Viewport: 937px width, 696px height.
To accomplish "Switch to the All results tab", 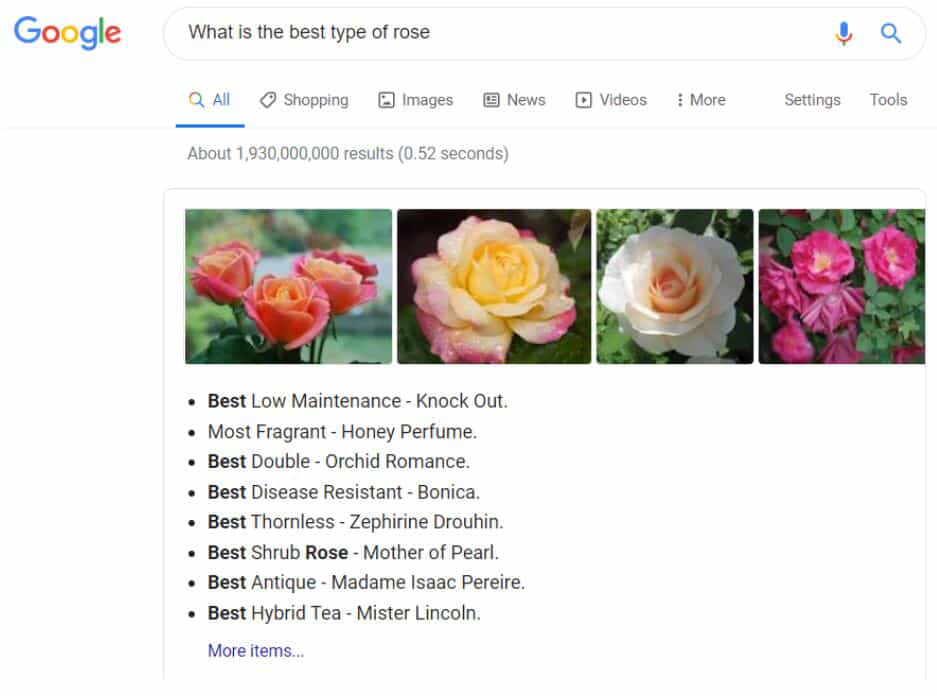I will coord(209,100).
